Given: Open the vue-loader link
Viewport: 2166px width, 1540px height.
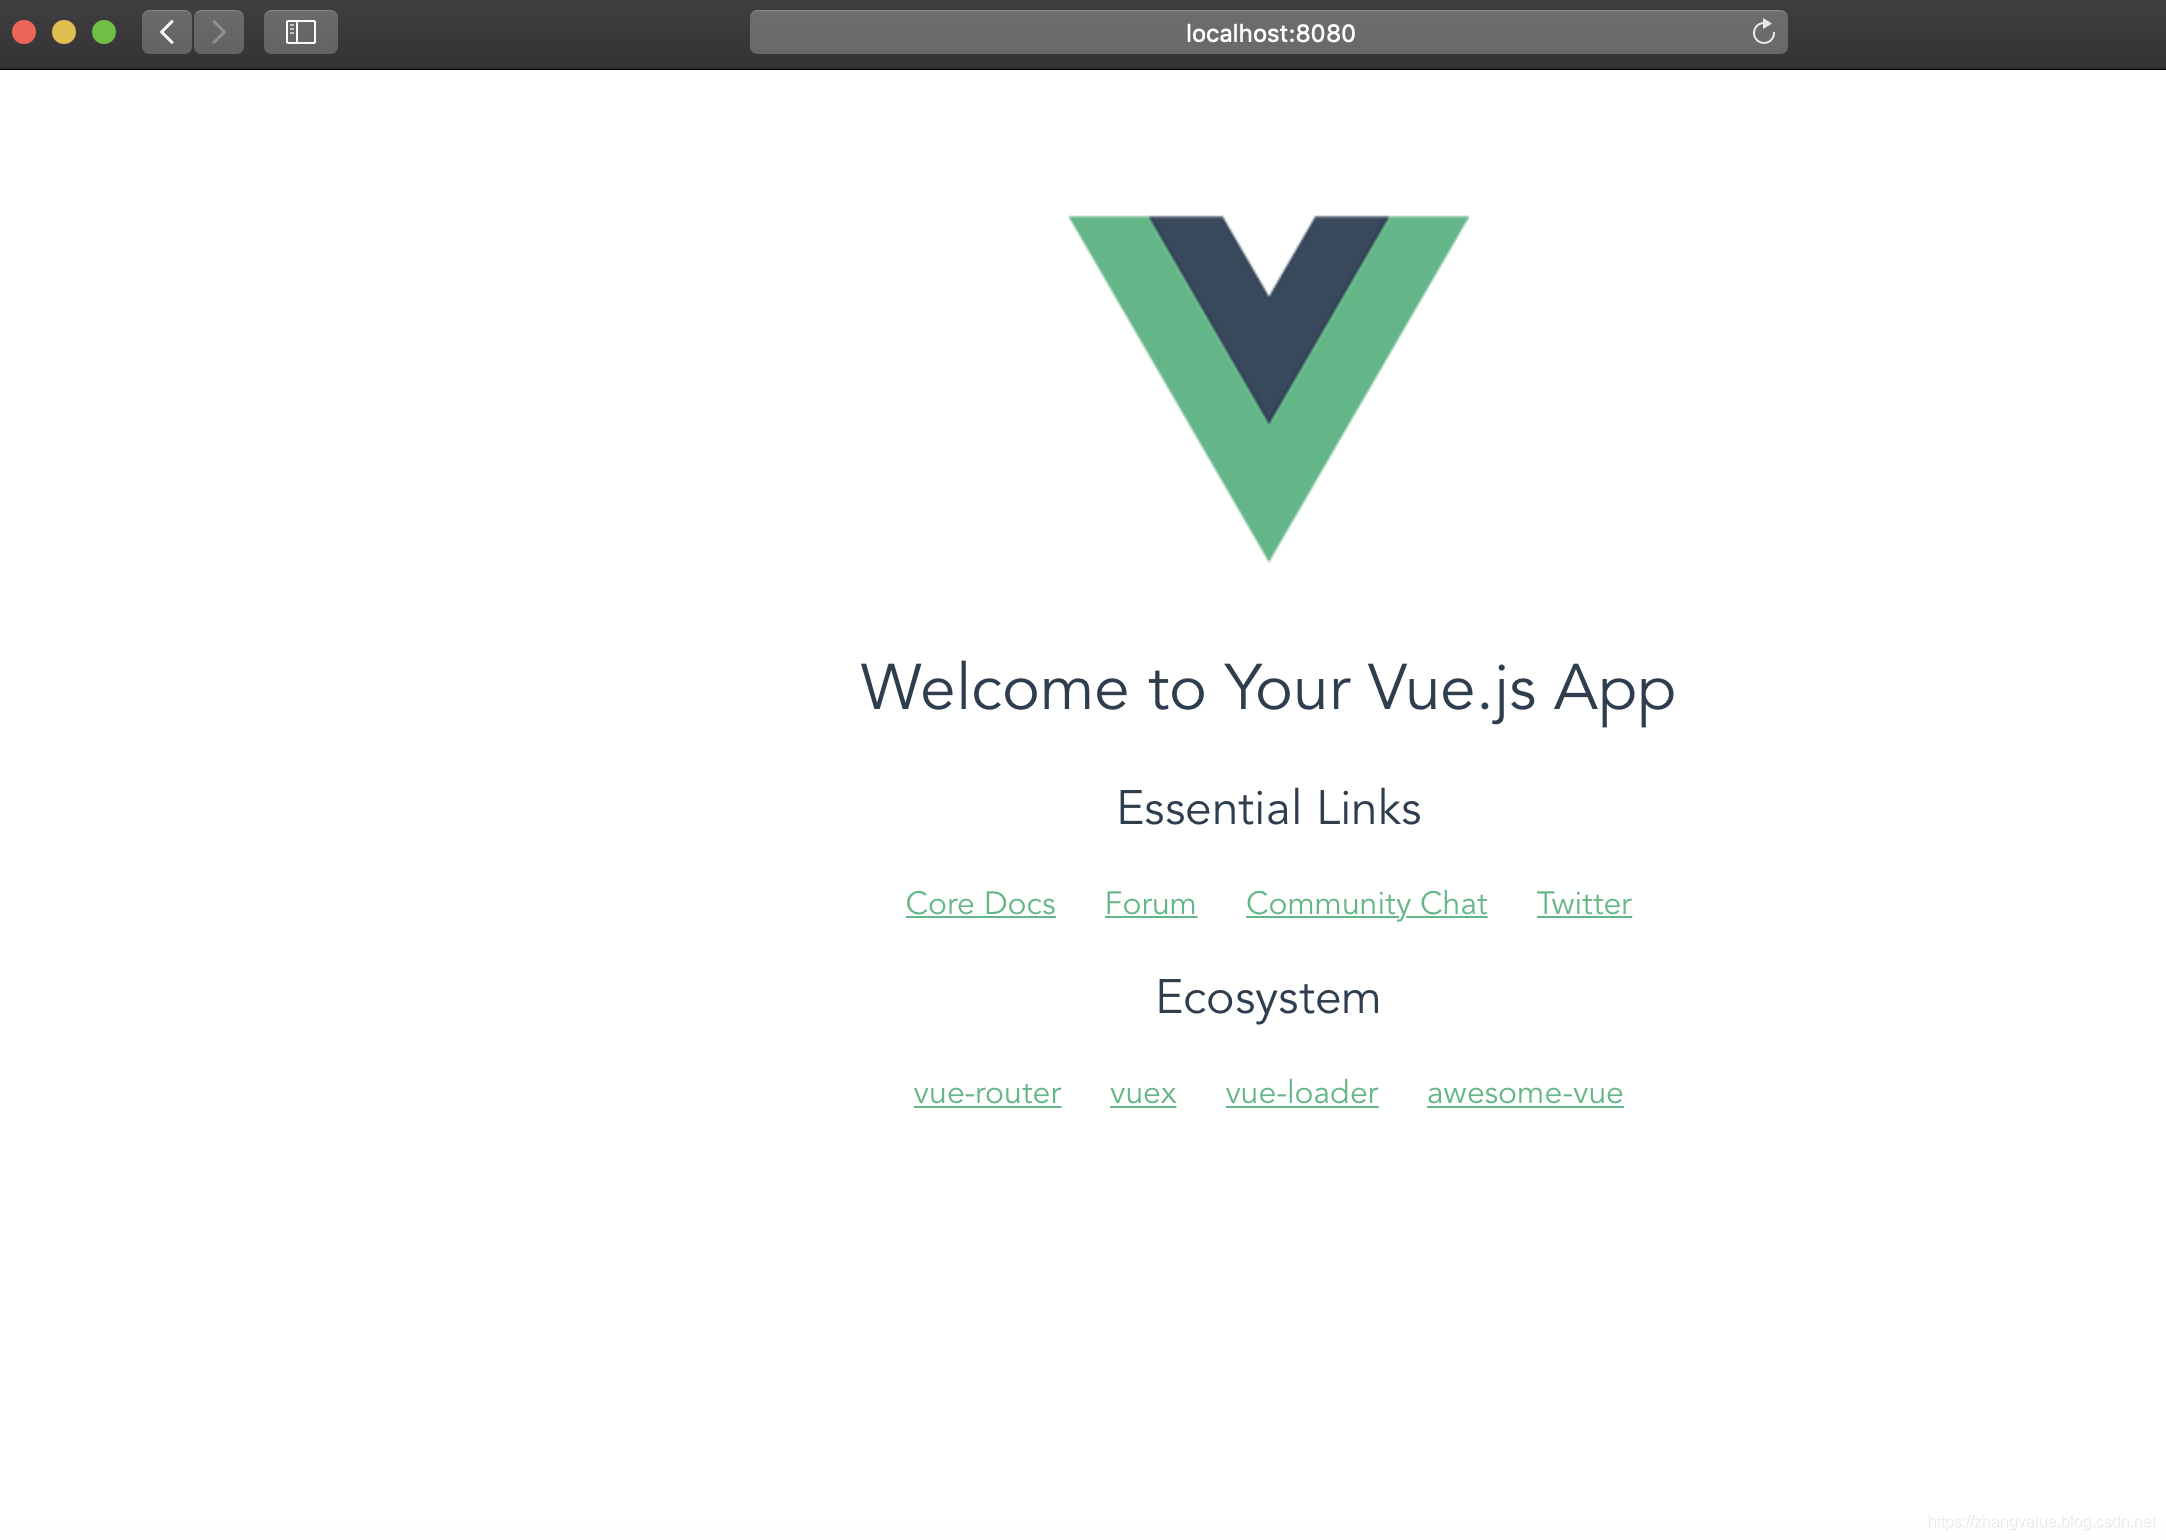Looking at the screenshot, I should [1302, 1093].
